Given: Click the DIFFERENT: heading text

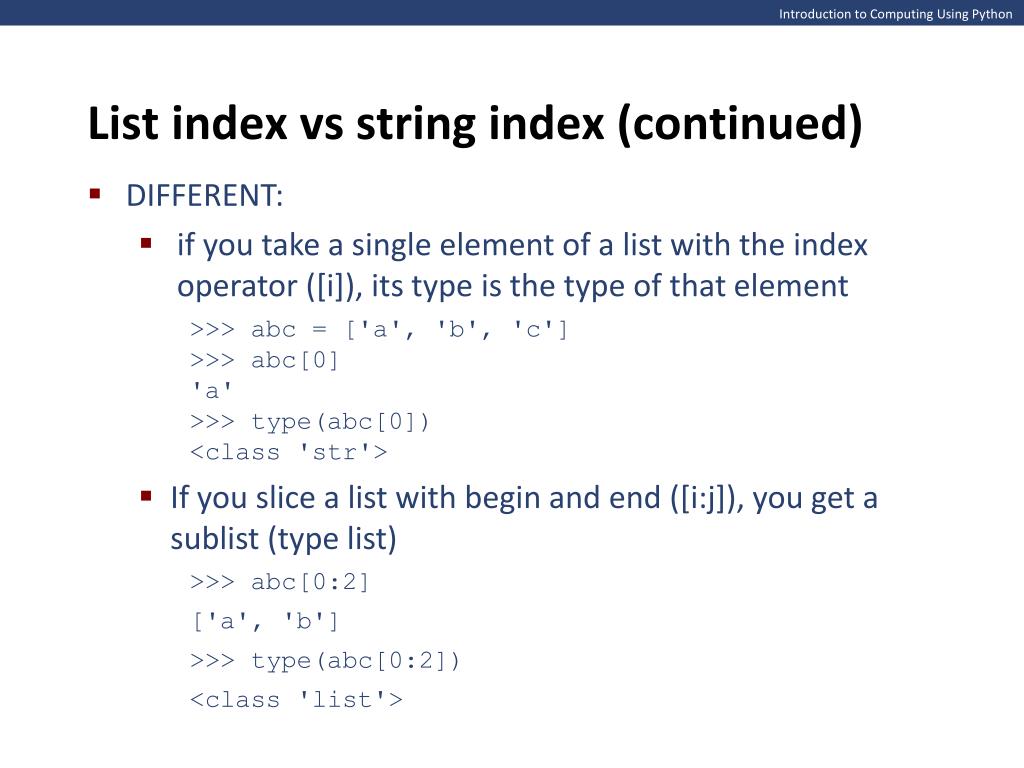Looking at the screenshot, I should [x=204, y=195].
